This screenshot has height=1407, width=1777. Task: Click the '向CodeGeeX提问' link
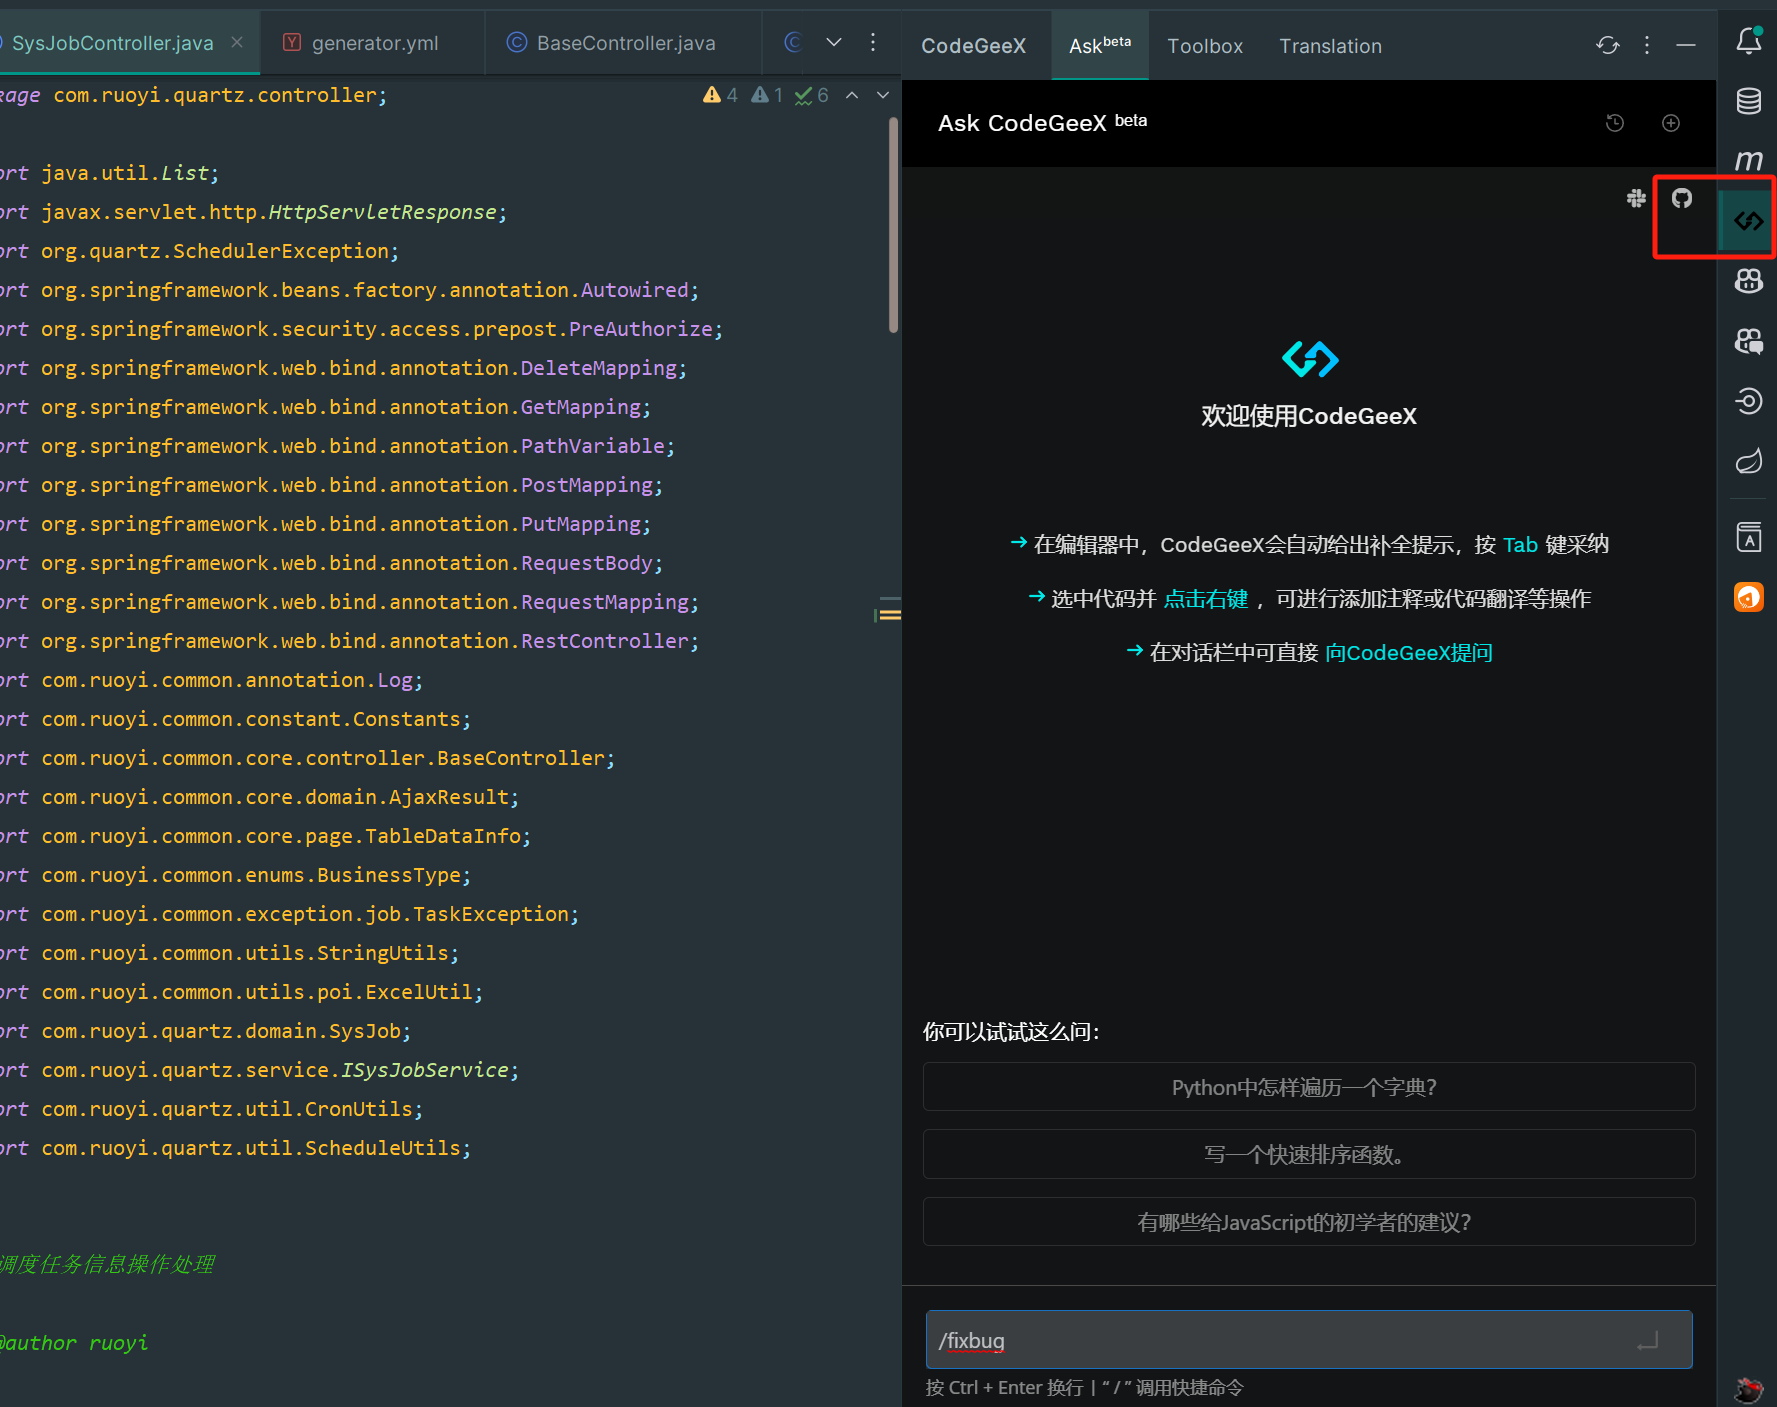point(1408,653)
